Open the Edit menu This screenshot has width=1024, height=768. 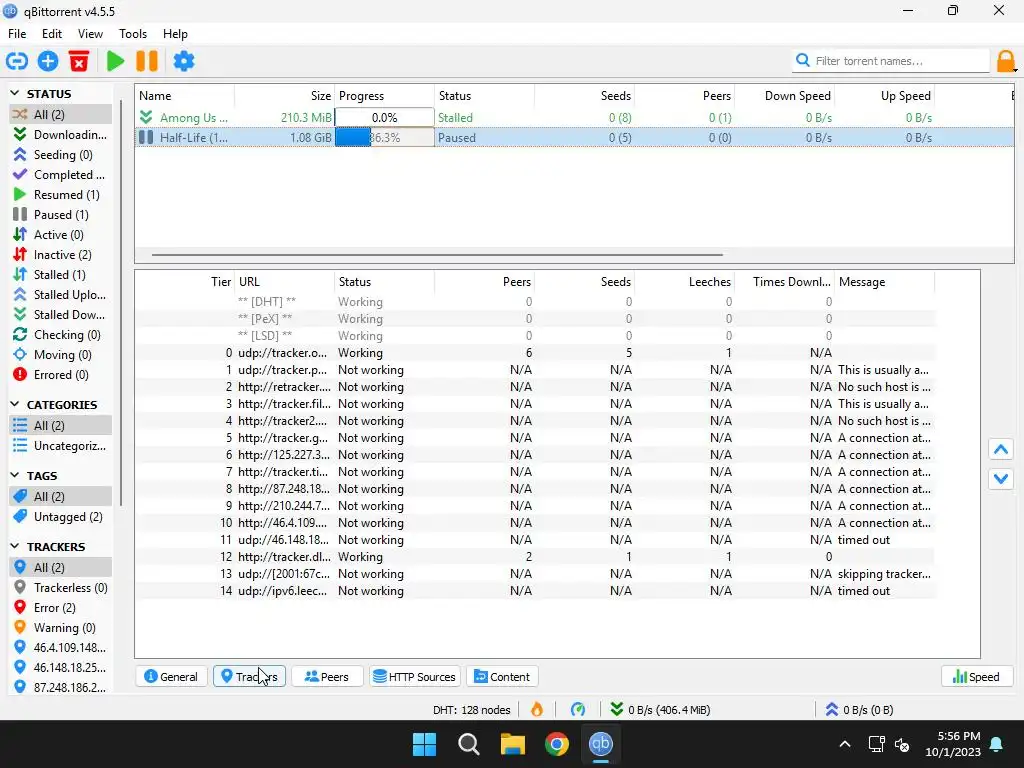pos(52,34)
